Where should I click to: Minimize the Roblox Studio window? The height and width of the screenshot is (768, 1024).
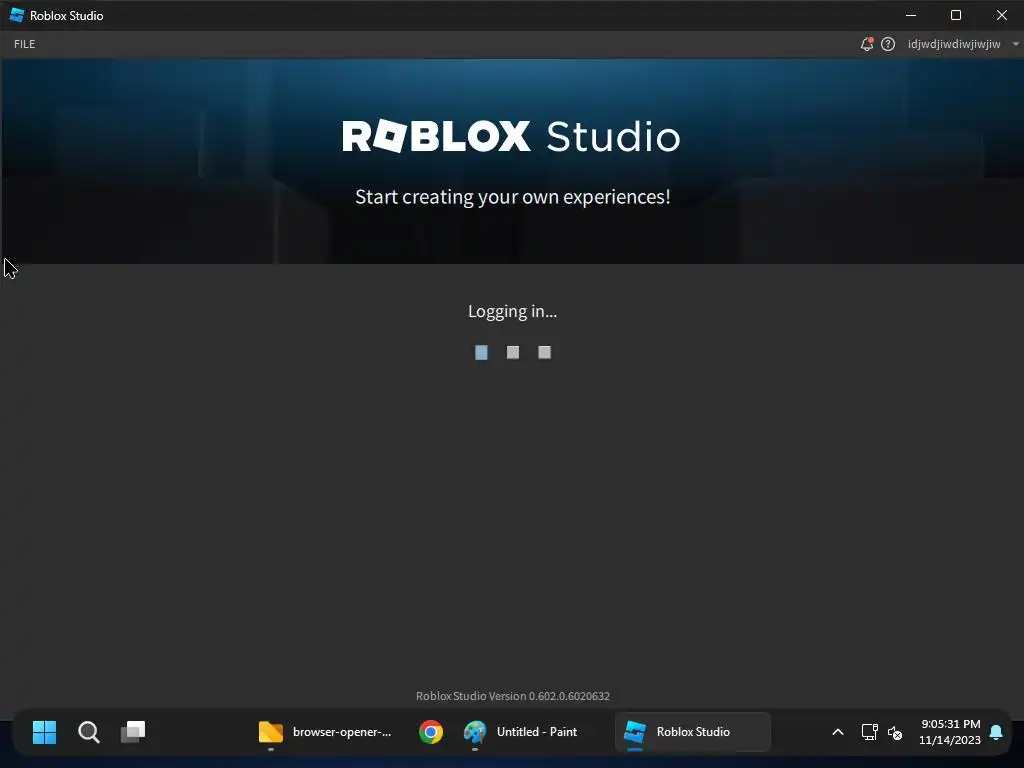911,15
